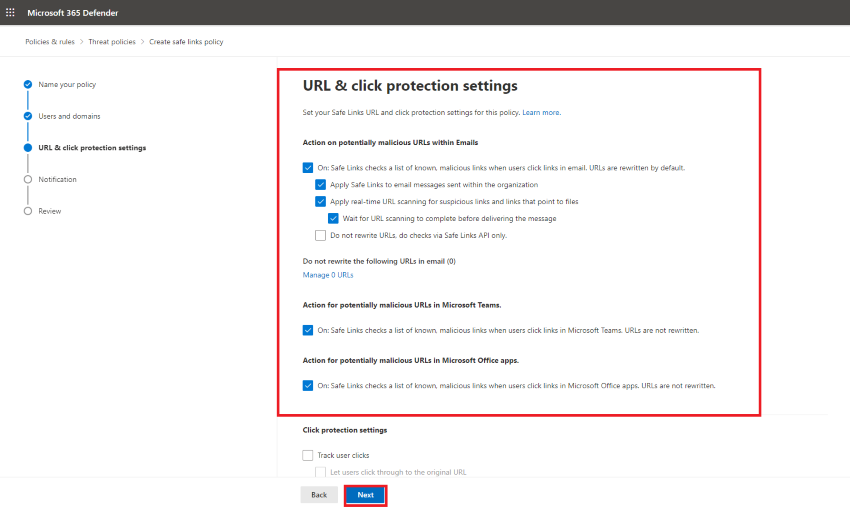Enable Track user clicks checkbox
Screen dimensions: 850x508
[308, 455]
